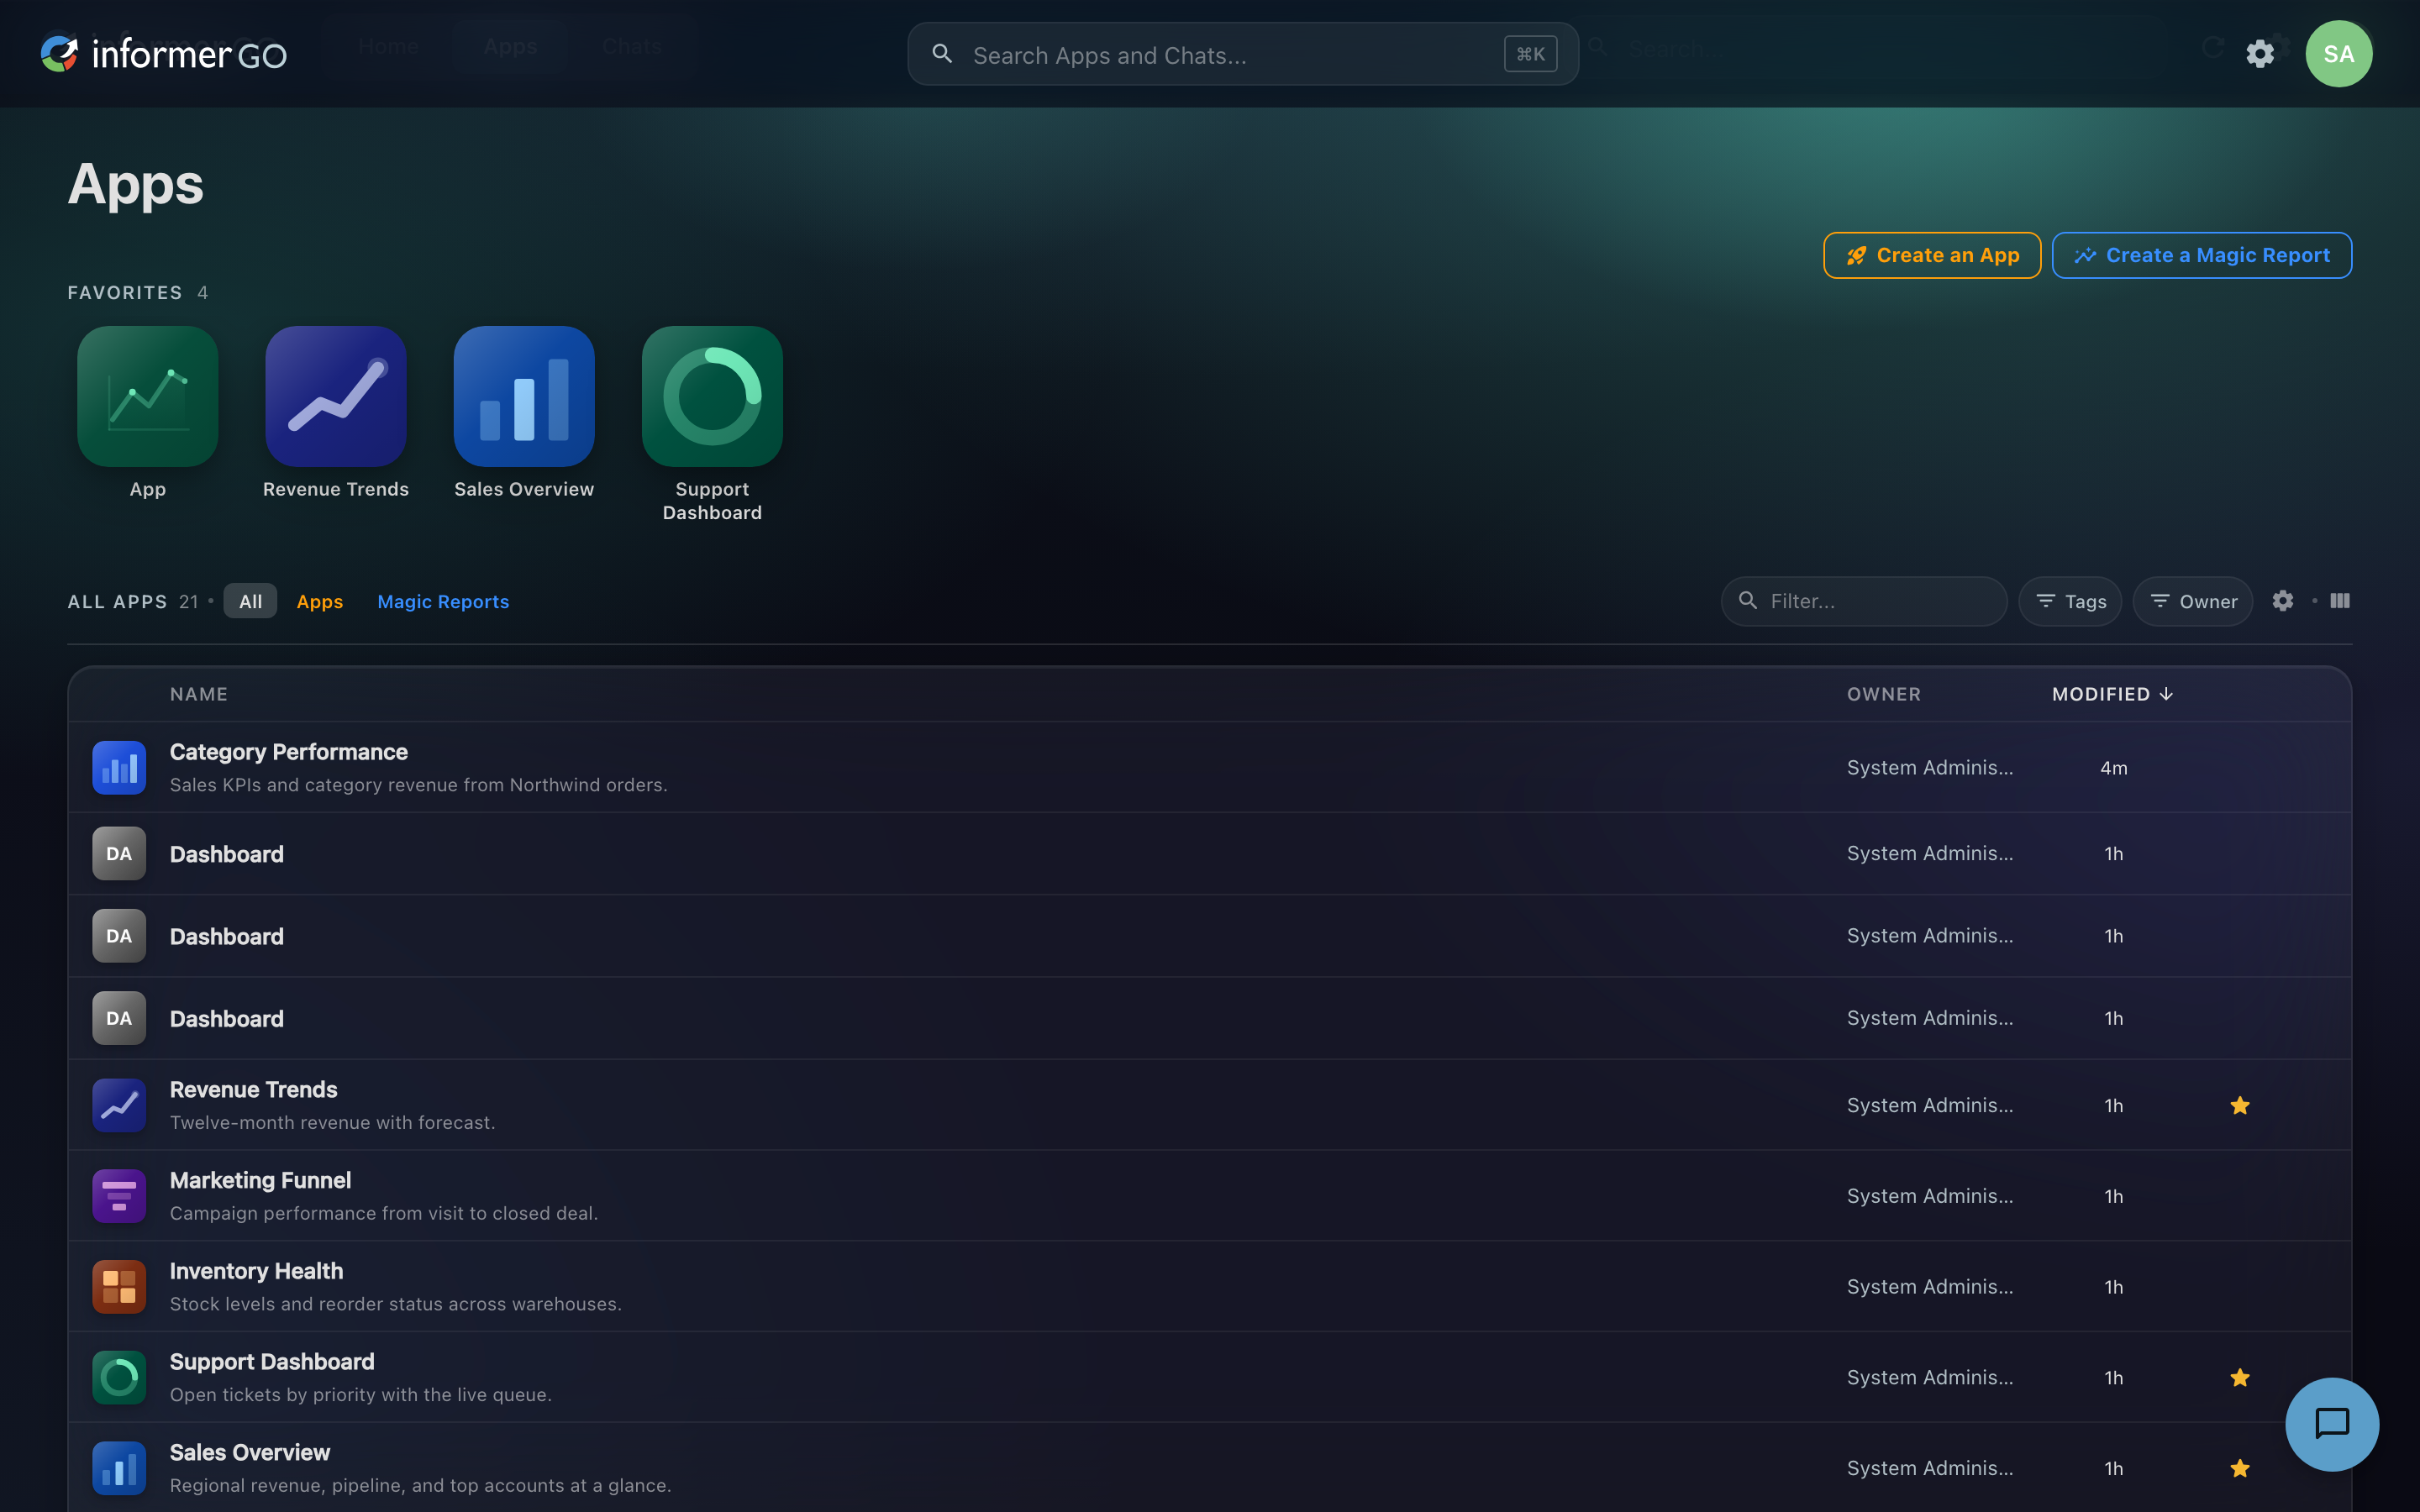Select the All filter tab

pyautogui.click(x=250, y=601)
